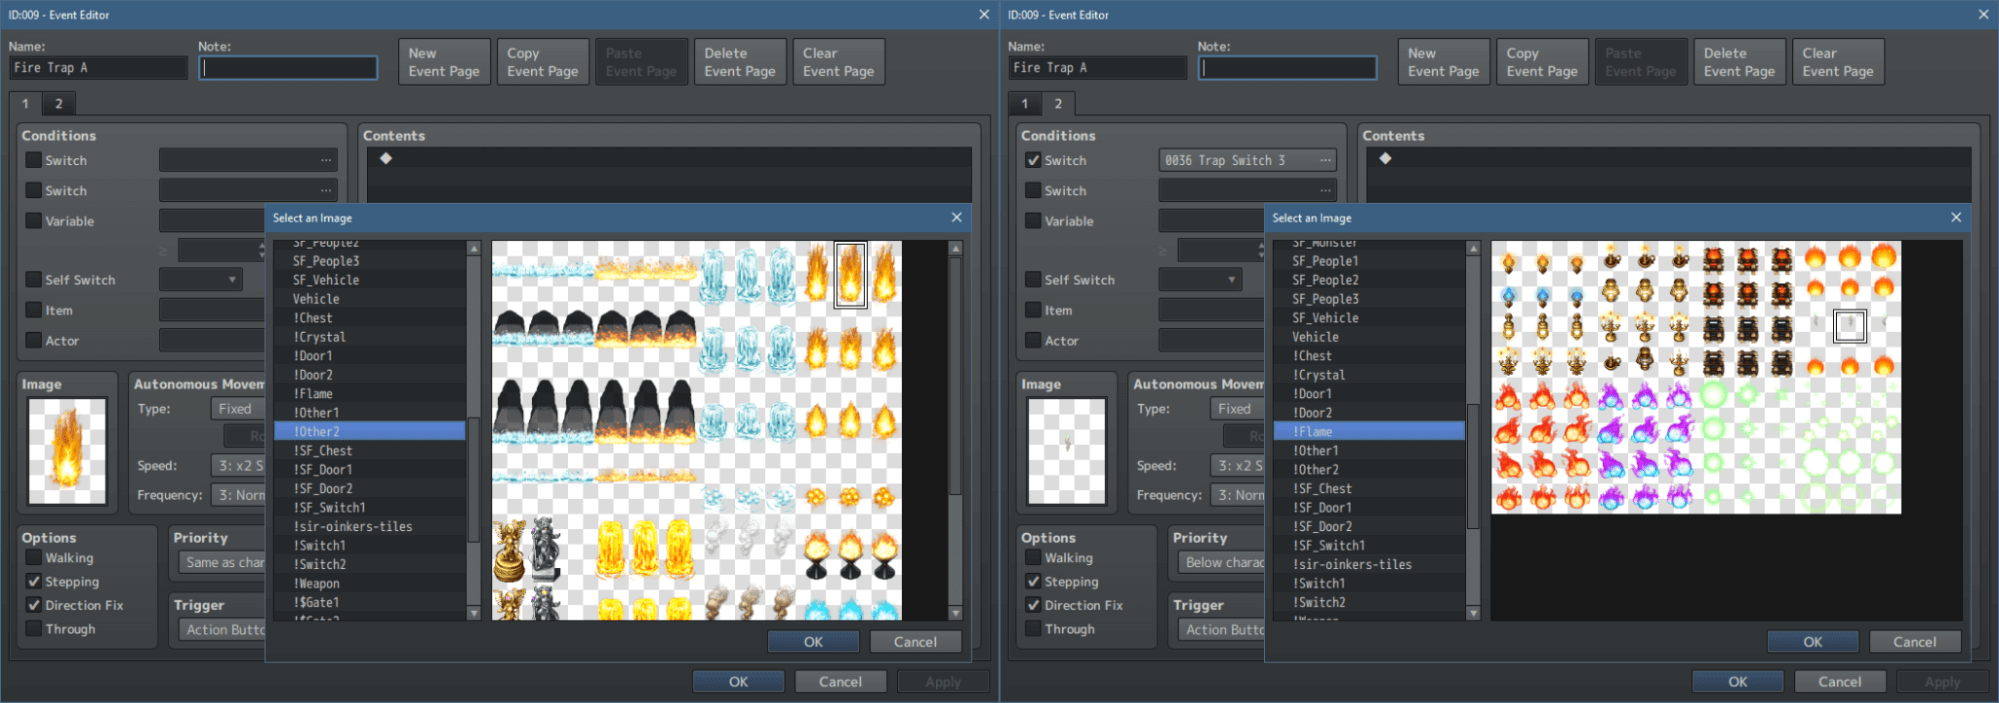Enable the Item condition in right window

(1033, 310)
